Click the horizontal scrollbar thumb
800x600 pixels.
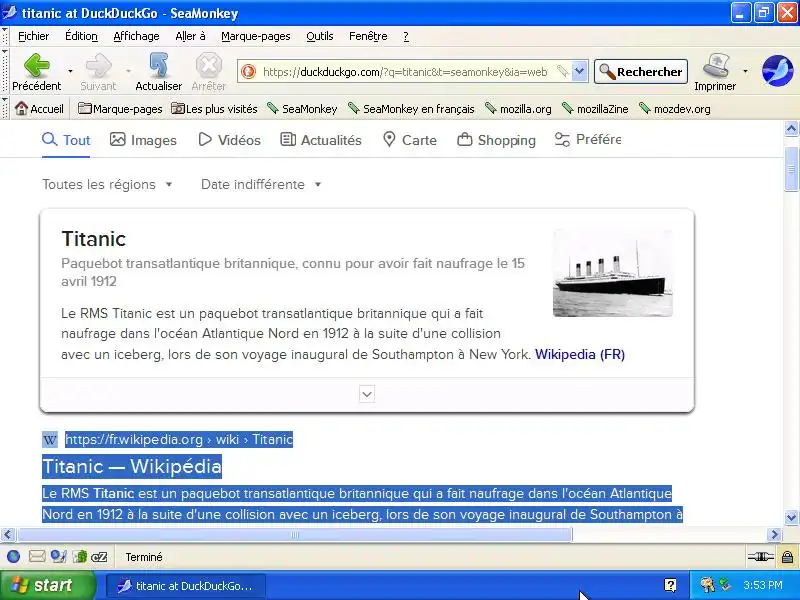(x=295, y=535)
